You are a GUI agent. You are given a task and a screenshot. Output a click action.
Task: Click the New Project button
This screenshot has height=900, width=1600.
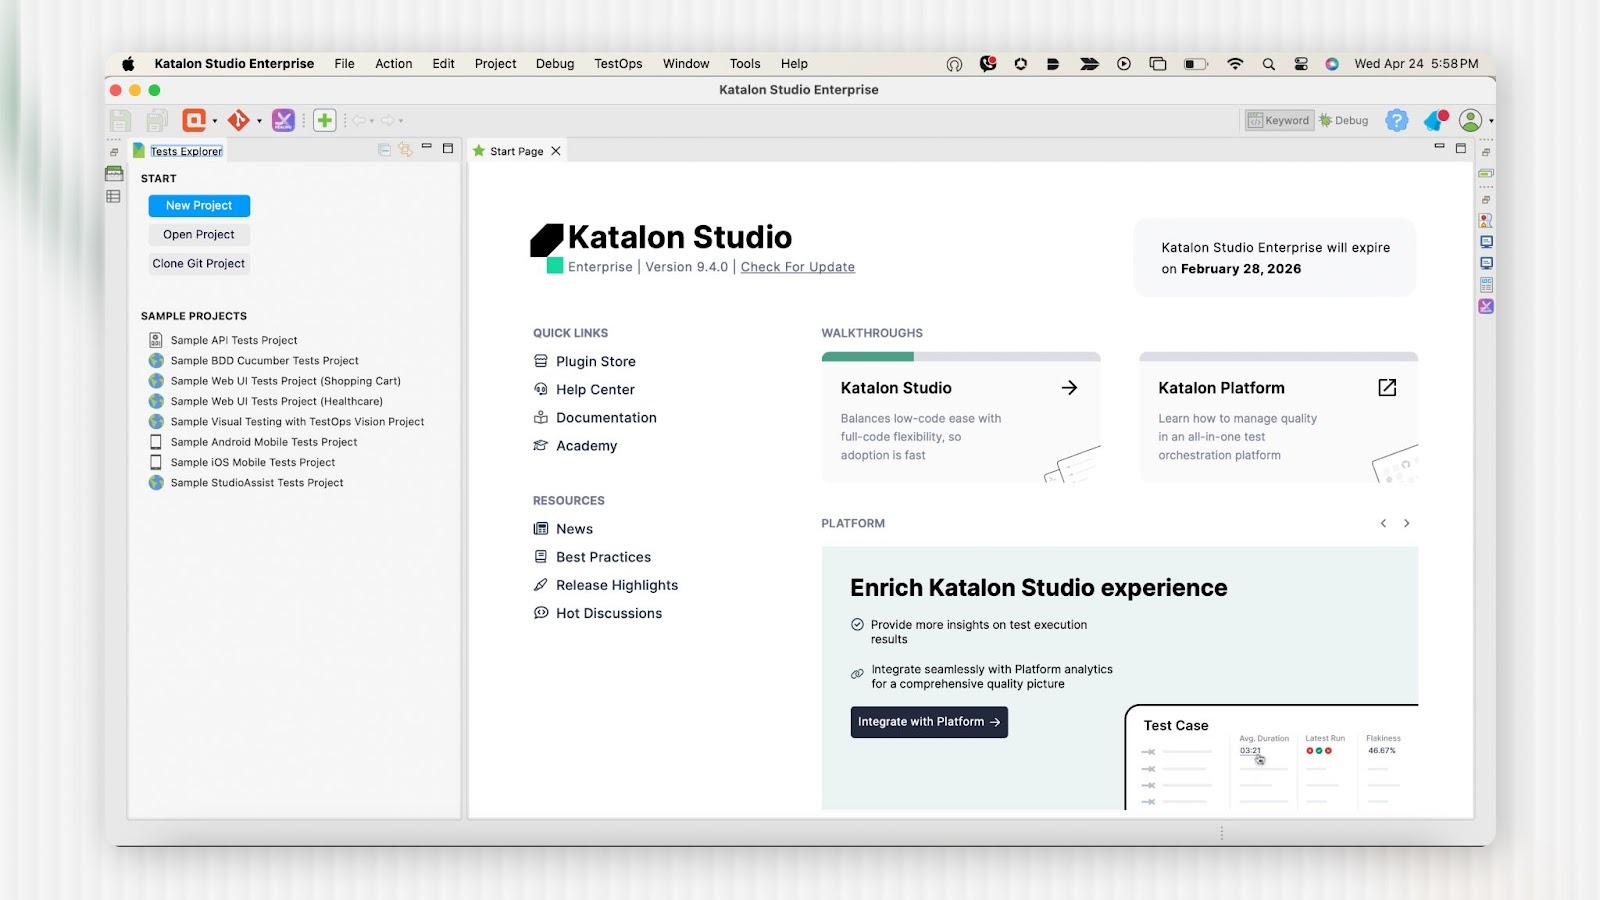click(199, 206)
